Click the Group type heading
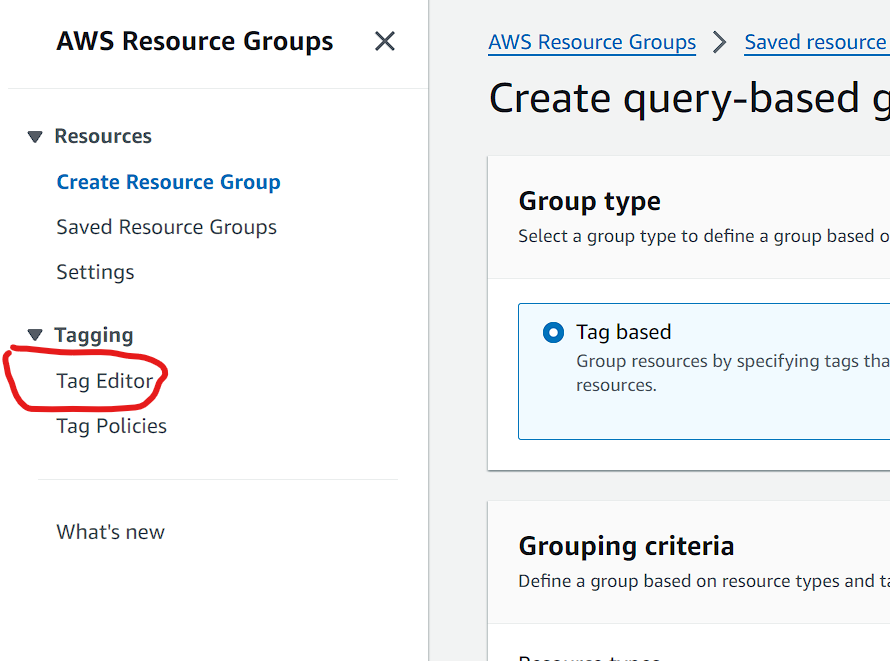Image resolution: width=890 pixels, height=661 pixels. point(590,201)
